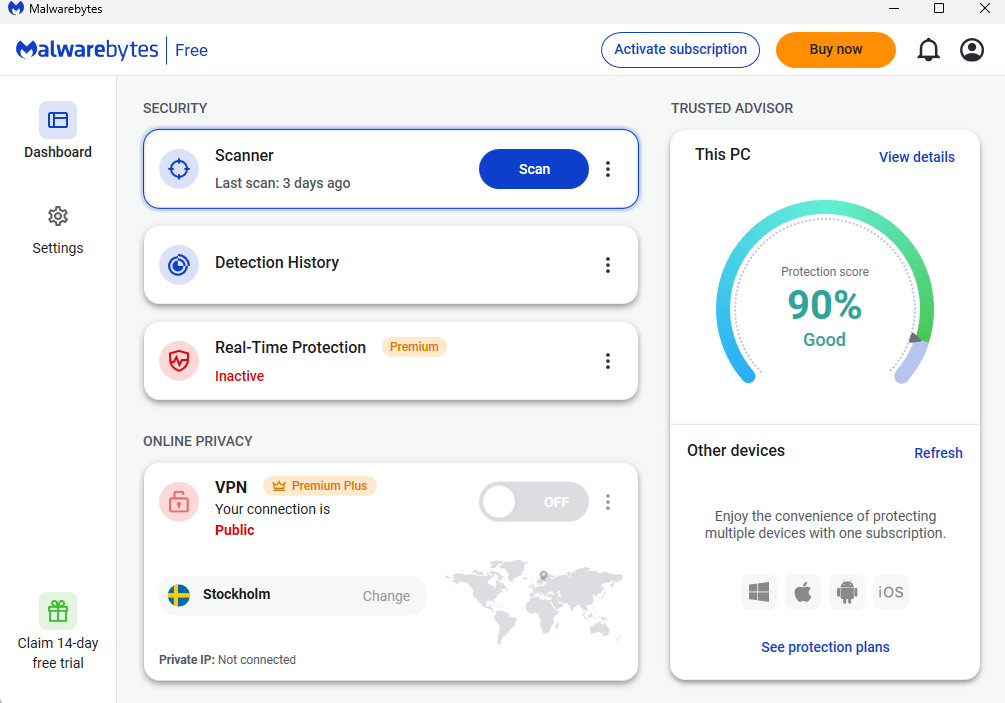Click the Claim 14-day free trial gift icon
This screenshot has height=703, width=1005.
58,611
